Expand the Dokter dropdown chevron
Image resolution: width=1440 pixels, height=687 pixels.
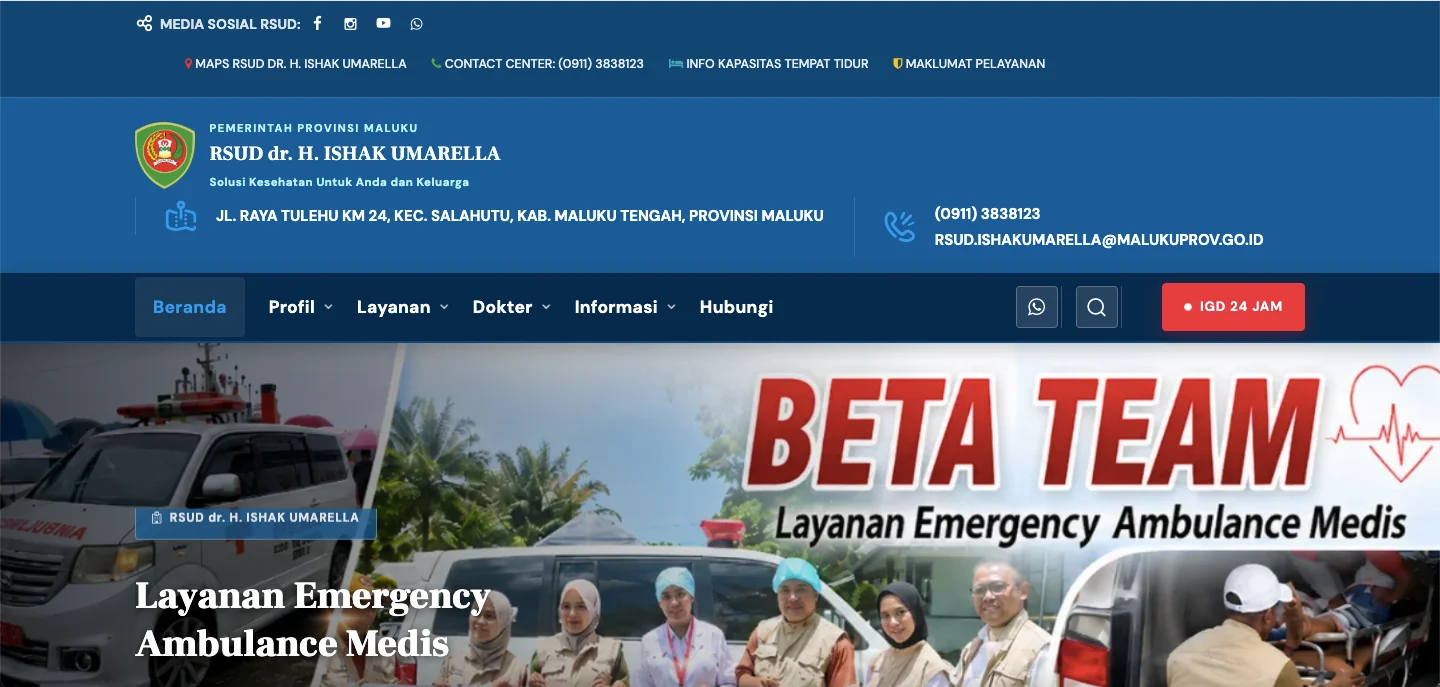point(546,307)
